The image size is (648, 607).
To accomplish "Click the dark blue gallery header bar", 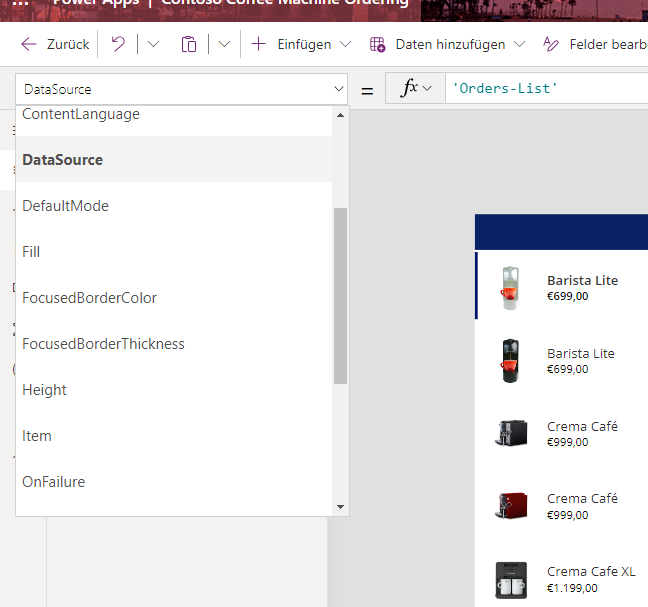I will click(x=561, y=232).
